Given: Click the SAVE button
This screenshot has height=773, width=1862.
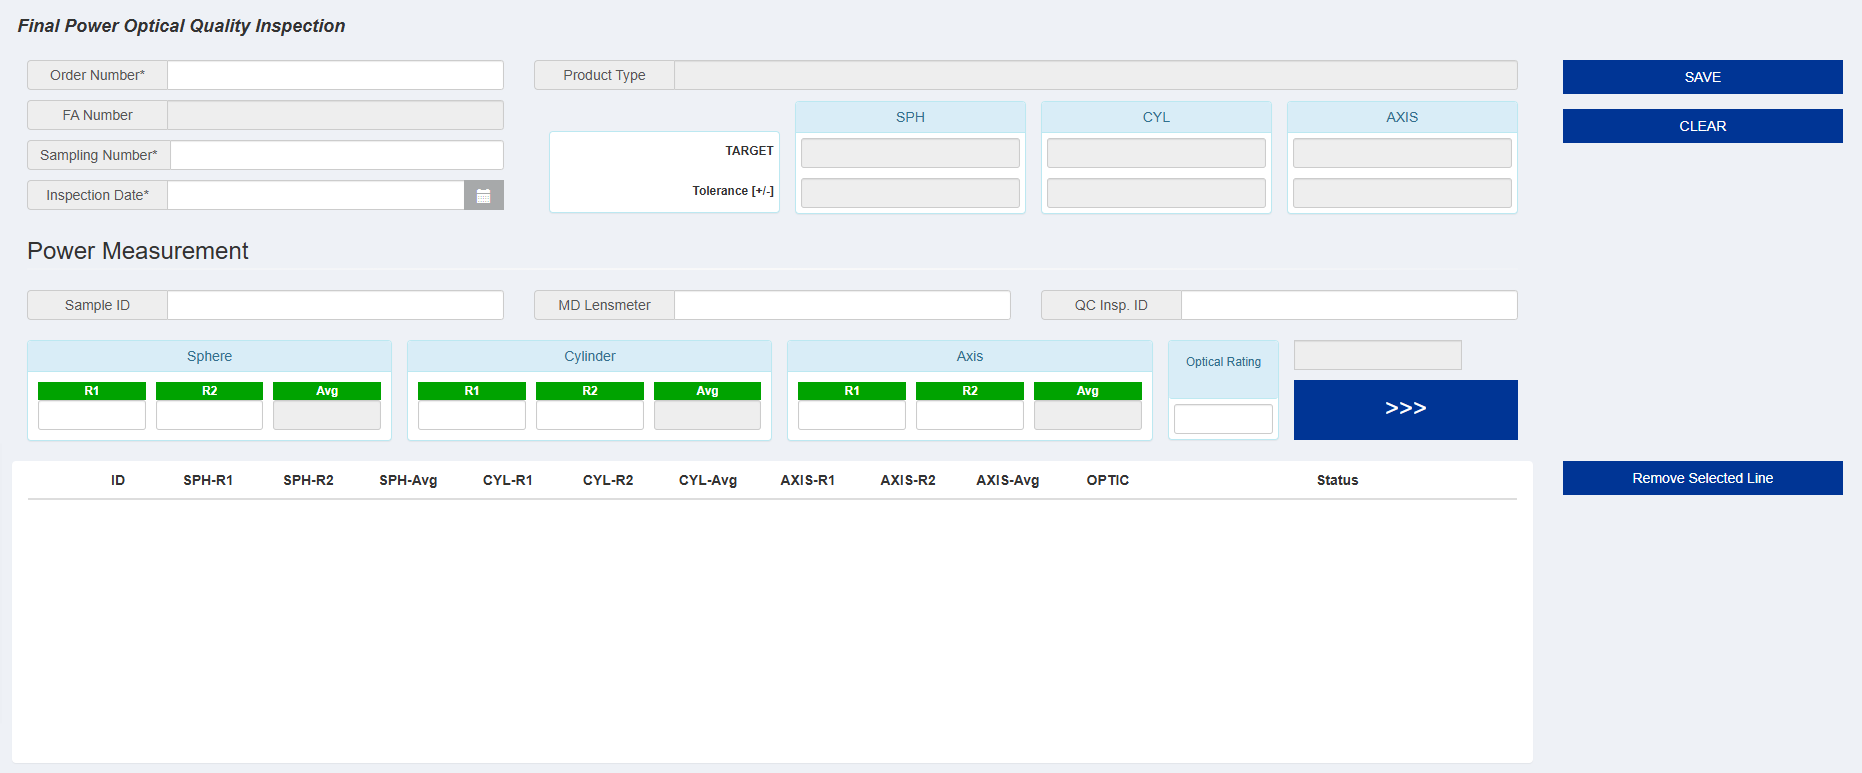Looking at the screenshot, I should coord(1702,77).
